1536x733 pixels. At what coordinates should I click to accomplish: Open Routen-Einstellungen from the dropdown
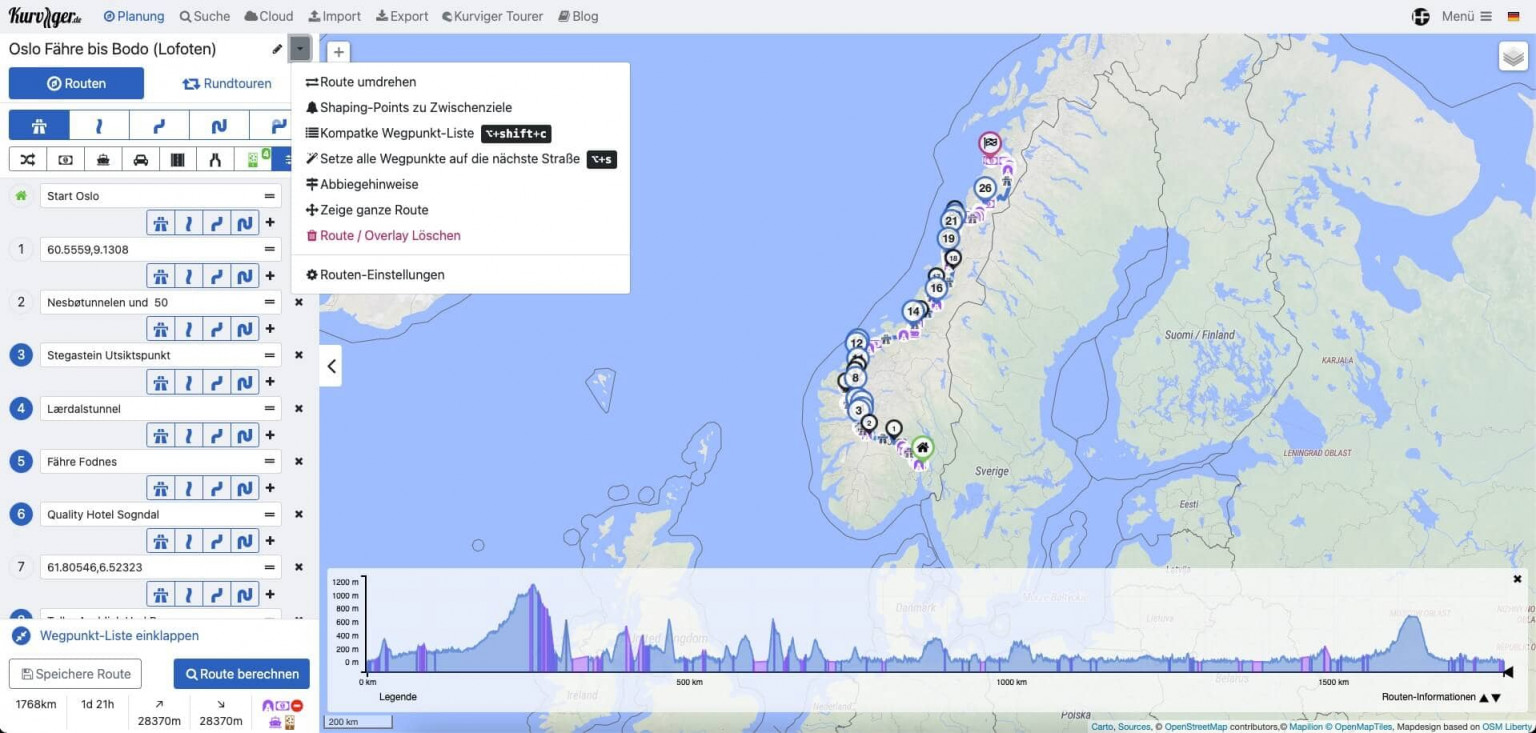pyautogui.click(x=375, y=274)
